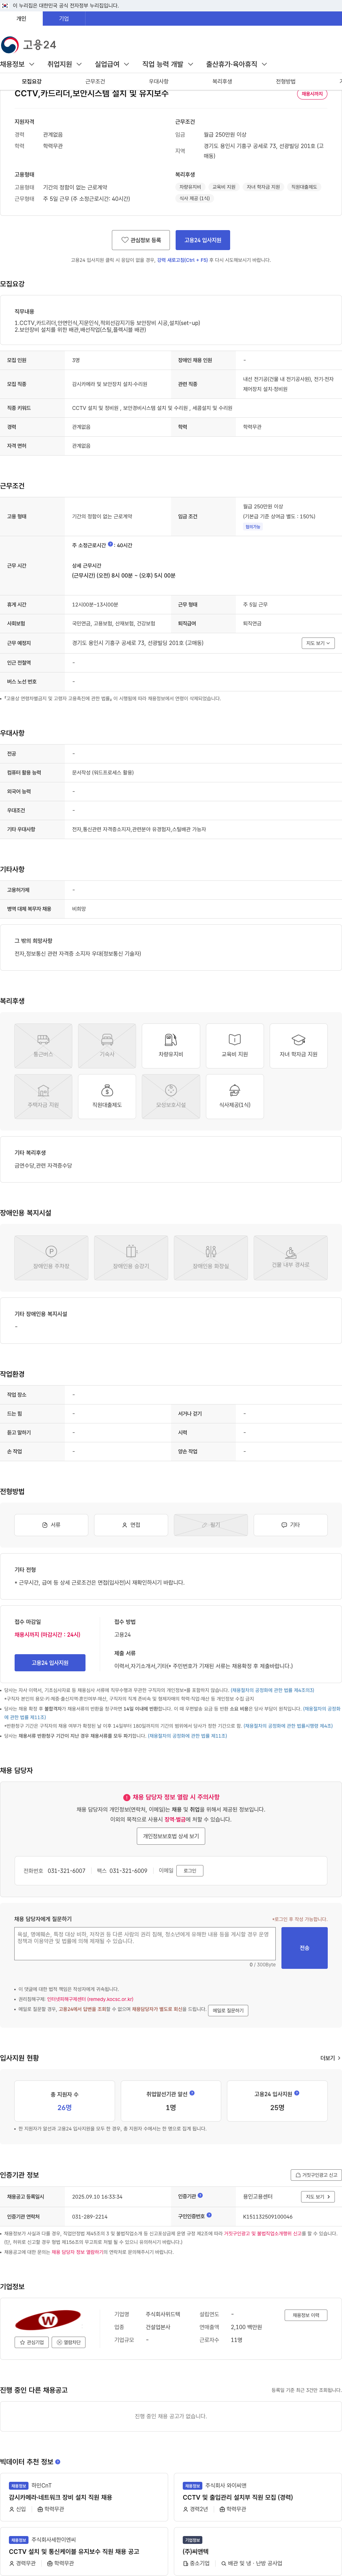Screen dimensions: 342x2576
Task: Expand the 취업지원 main menu
Action: tap(64, 64)
